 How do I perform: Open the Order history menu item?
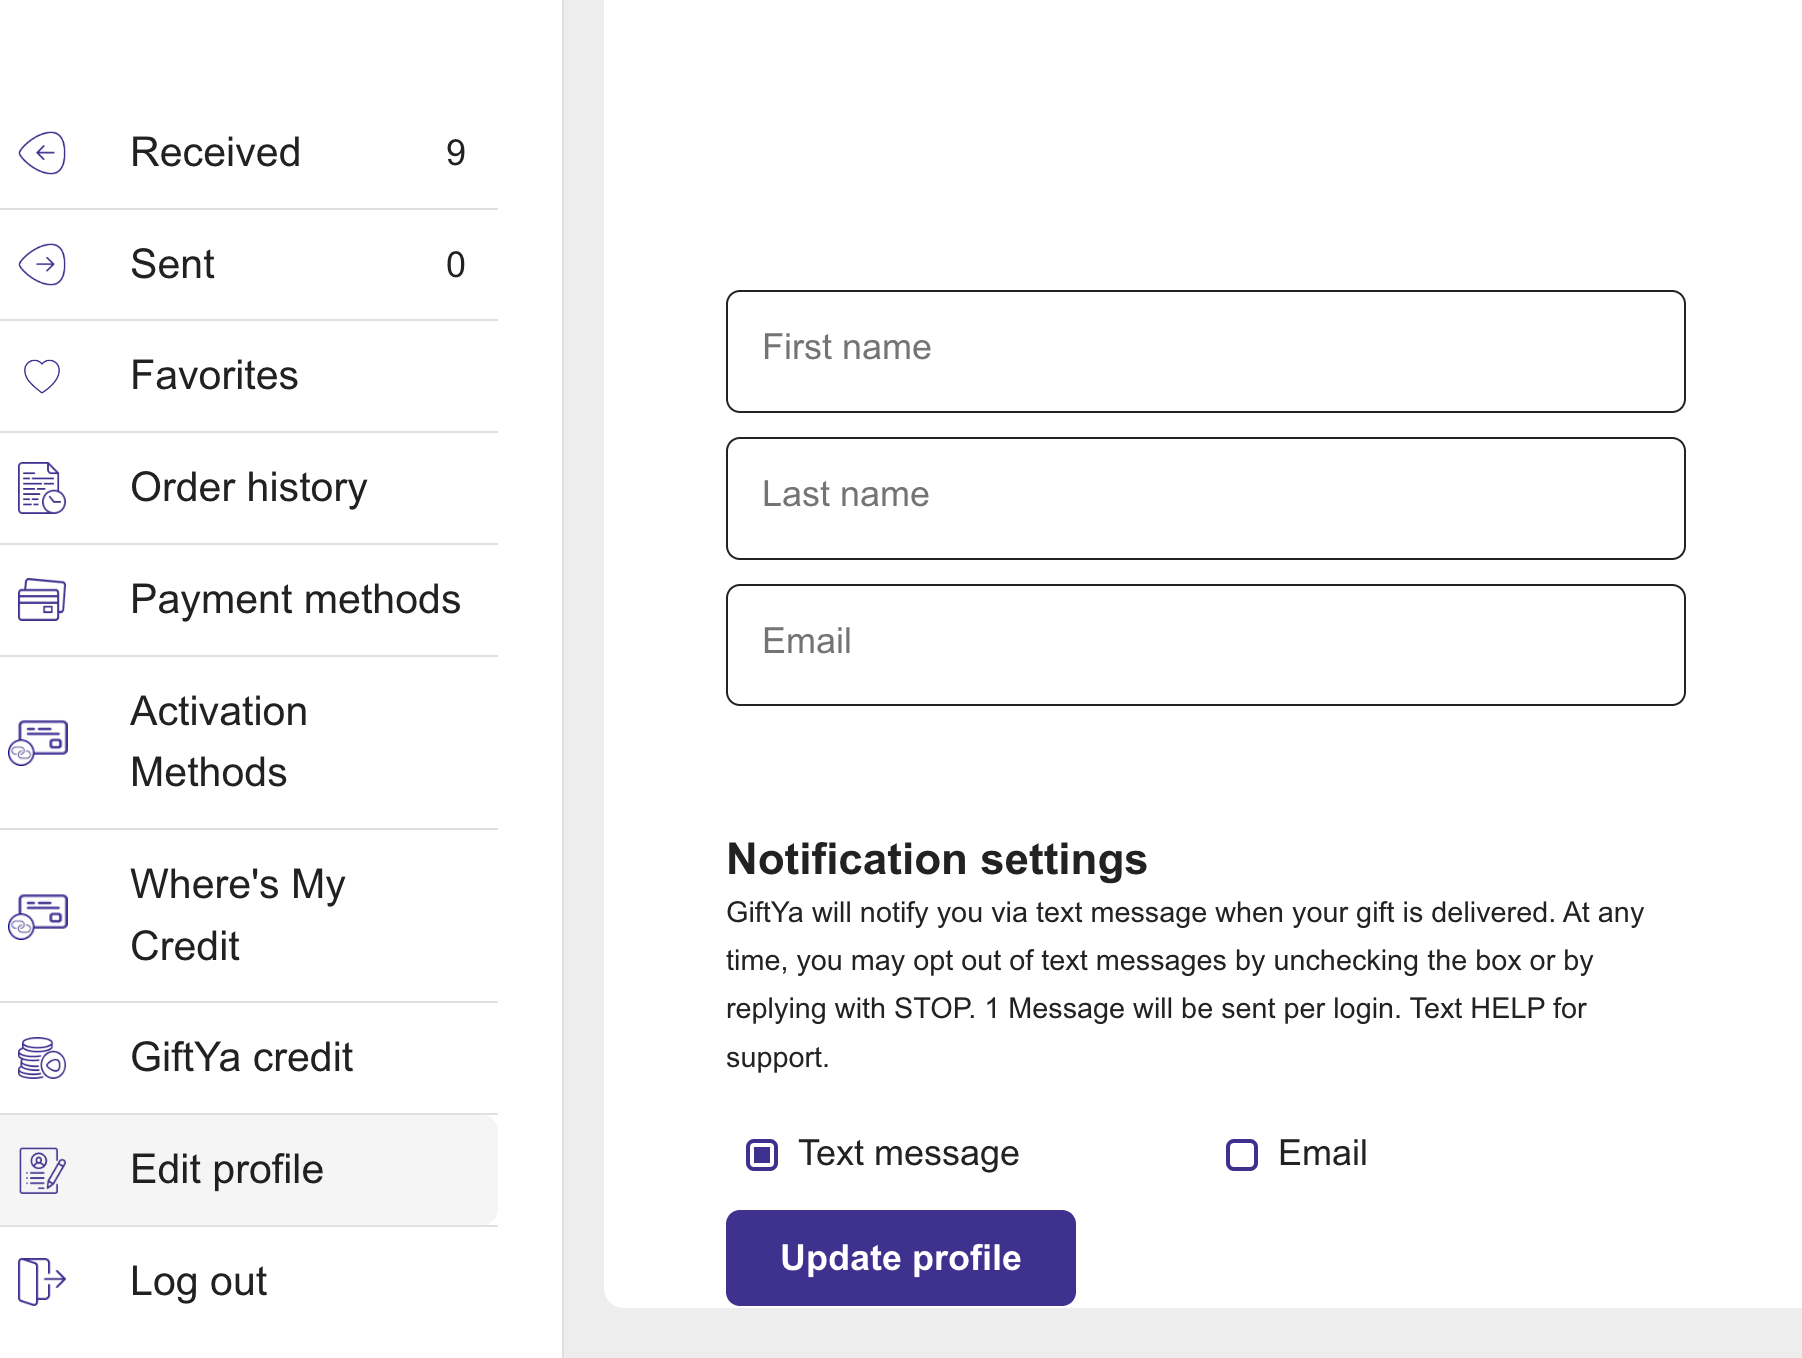coord(249,488)
